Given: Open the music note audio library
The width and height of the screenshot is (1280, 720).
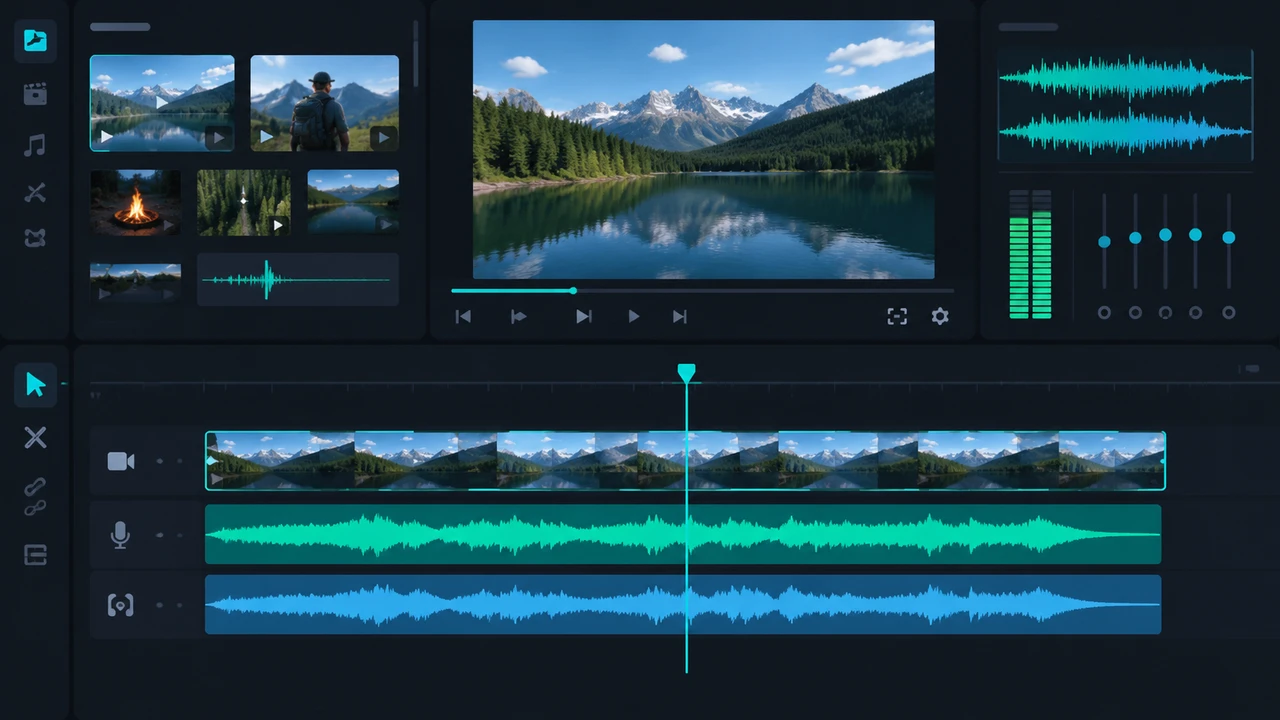Looking at the screenshot, I should click(35, 146).
